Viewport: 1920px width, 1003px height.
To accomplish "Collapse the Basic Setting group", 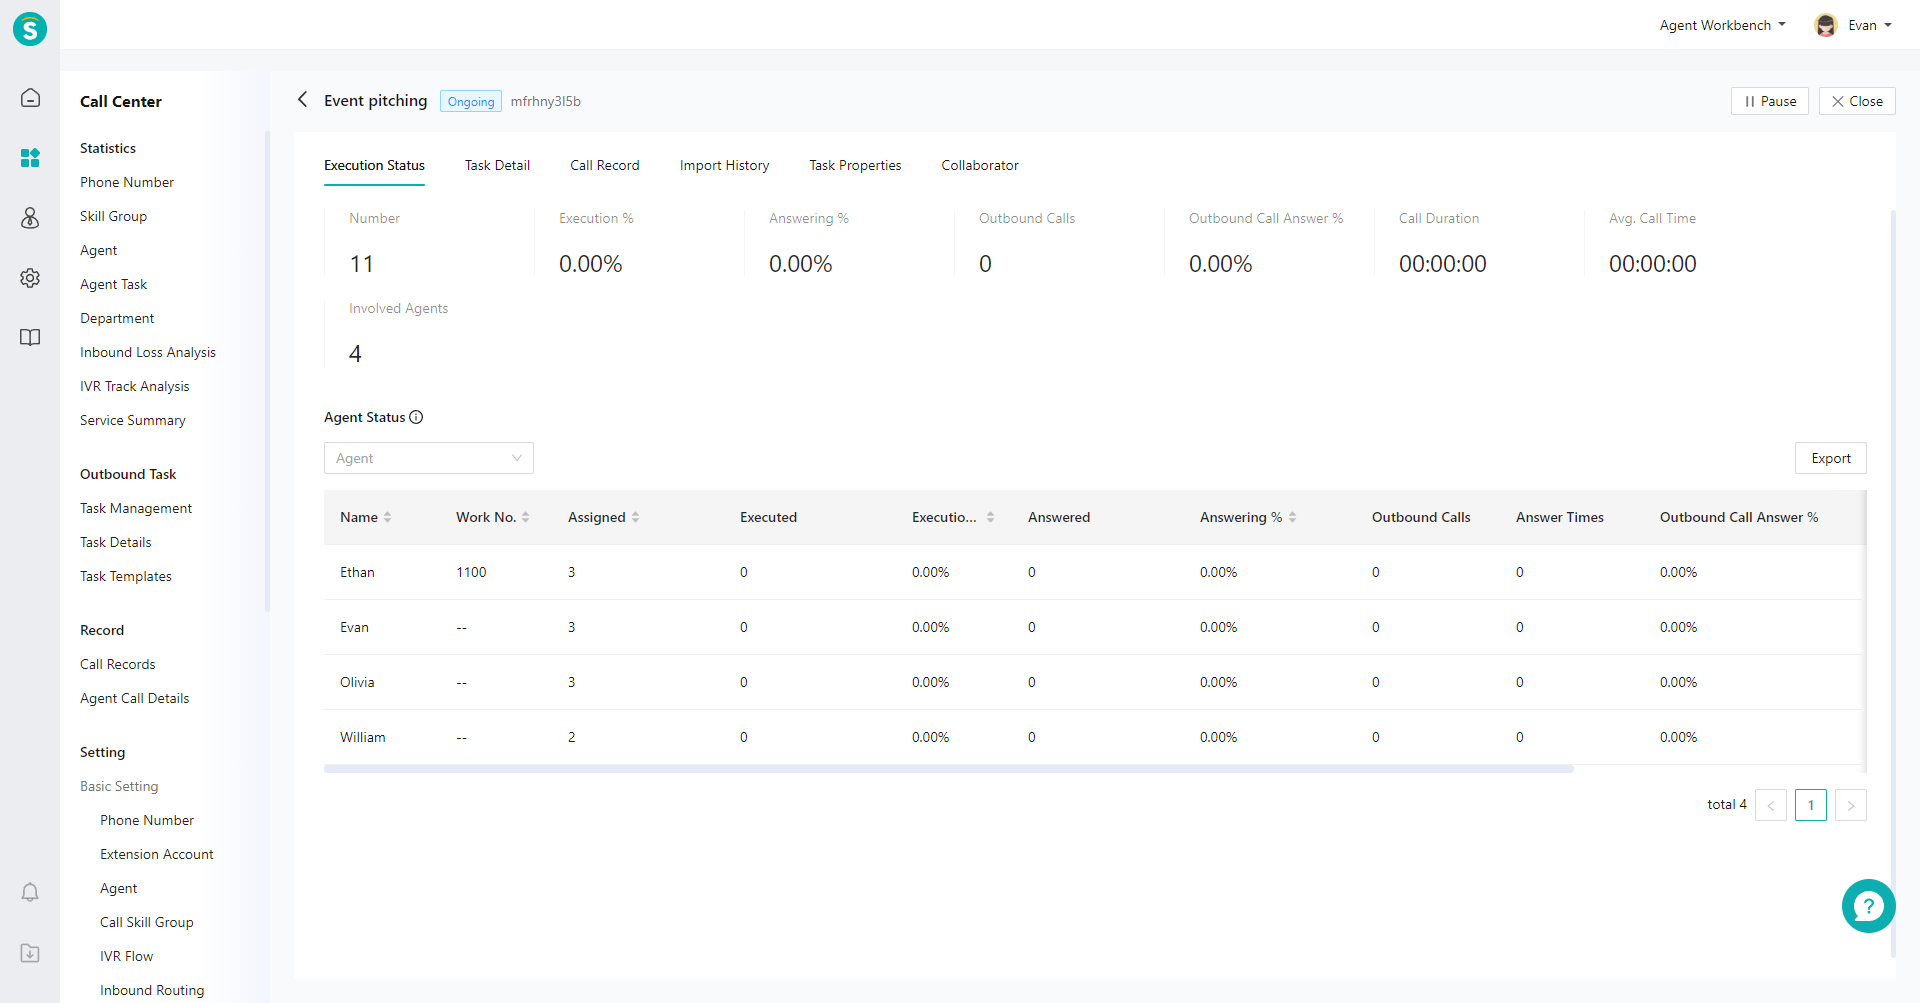I will 119,786.
